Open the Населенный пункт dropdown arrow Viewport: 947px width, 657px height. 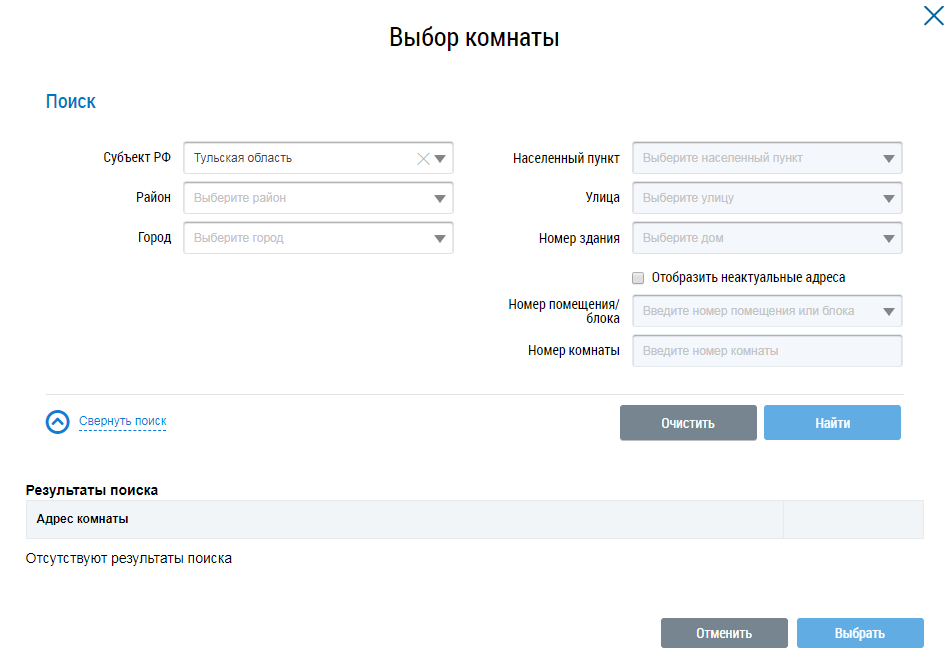(x=889, y=158)
